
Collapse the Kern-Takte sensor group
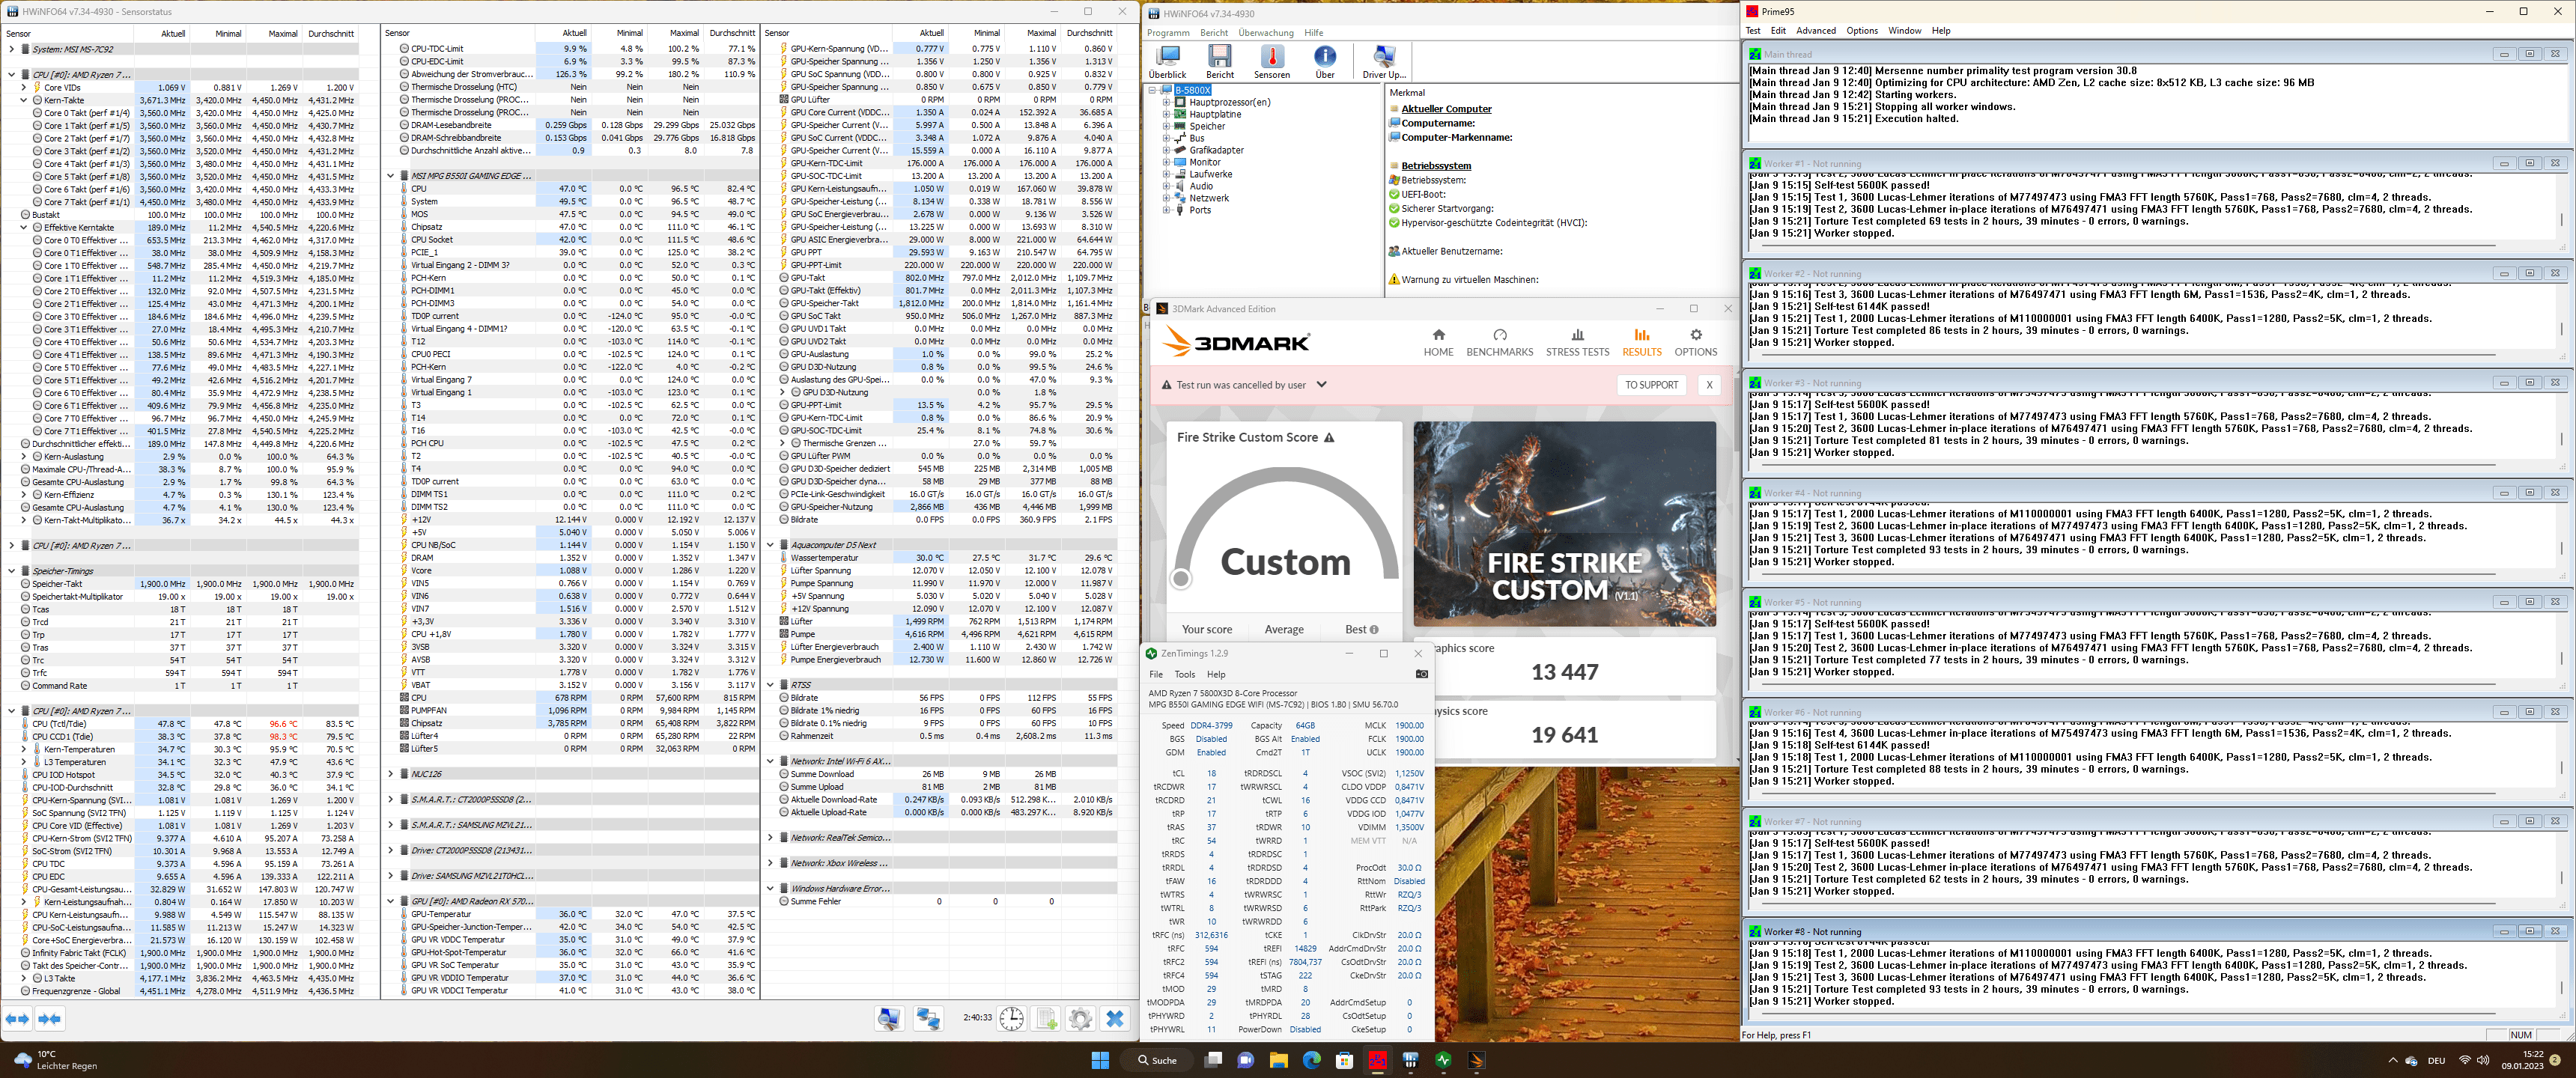[24, 100]
